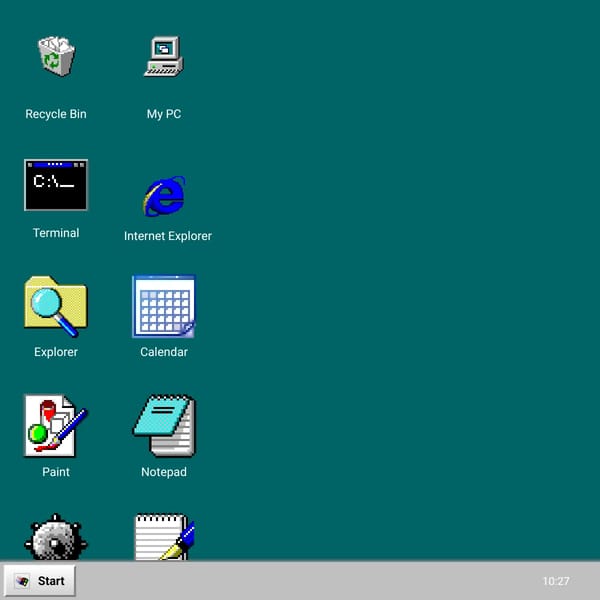Open the Recycle Bin desktop icon
Viewport: 600px width, 600px height.
pos(56,56)
